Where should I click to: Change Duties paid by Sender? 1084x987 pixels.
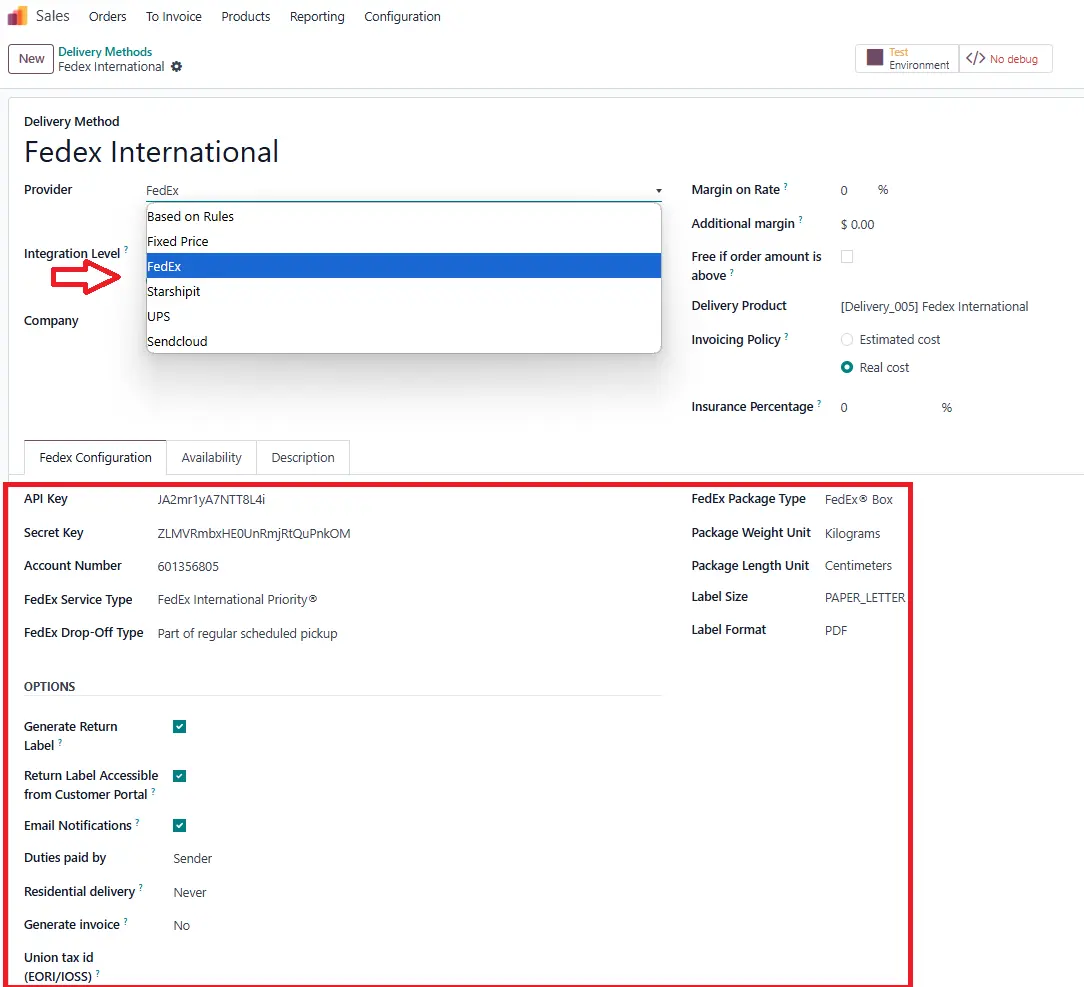(193, 858)
